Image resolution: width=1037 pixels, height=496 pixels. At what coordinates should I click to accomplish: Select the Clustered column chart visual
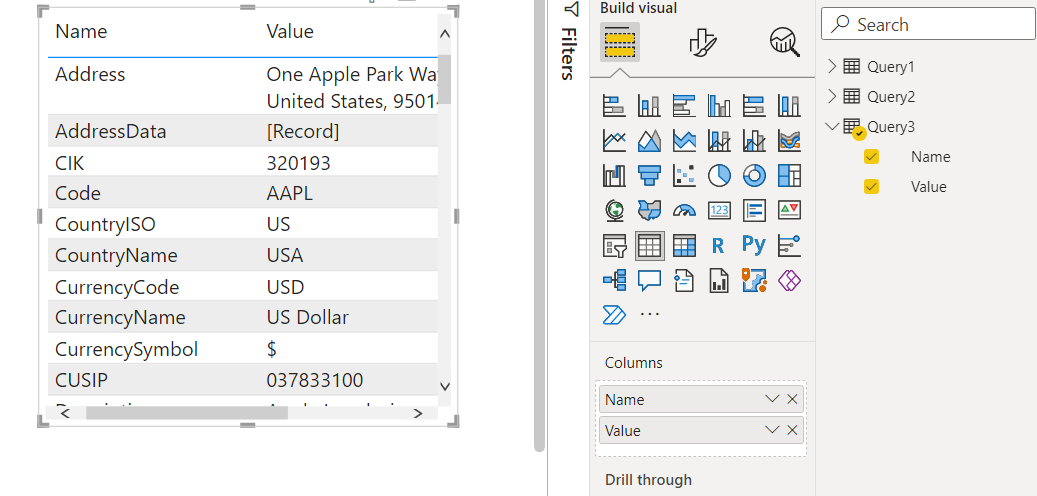click(719, 104)
